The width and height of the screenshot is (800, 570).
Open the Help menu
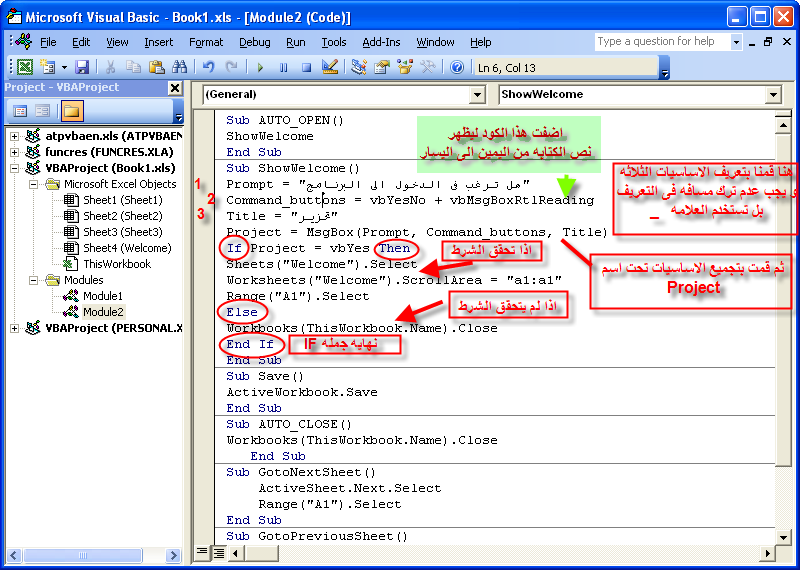coord(480,42)
